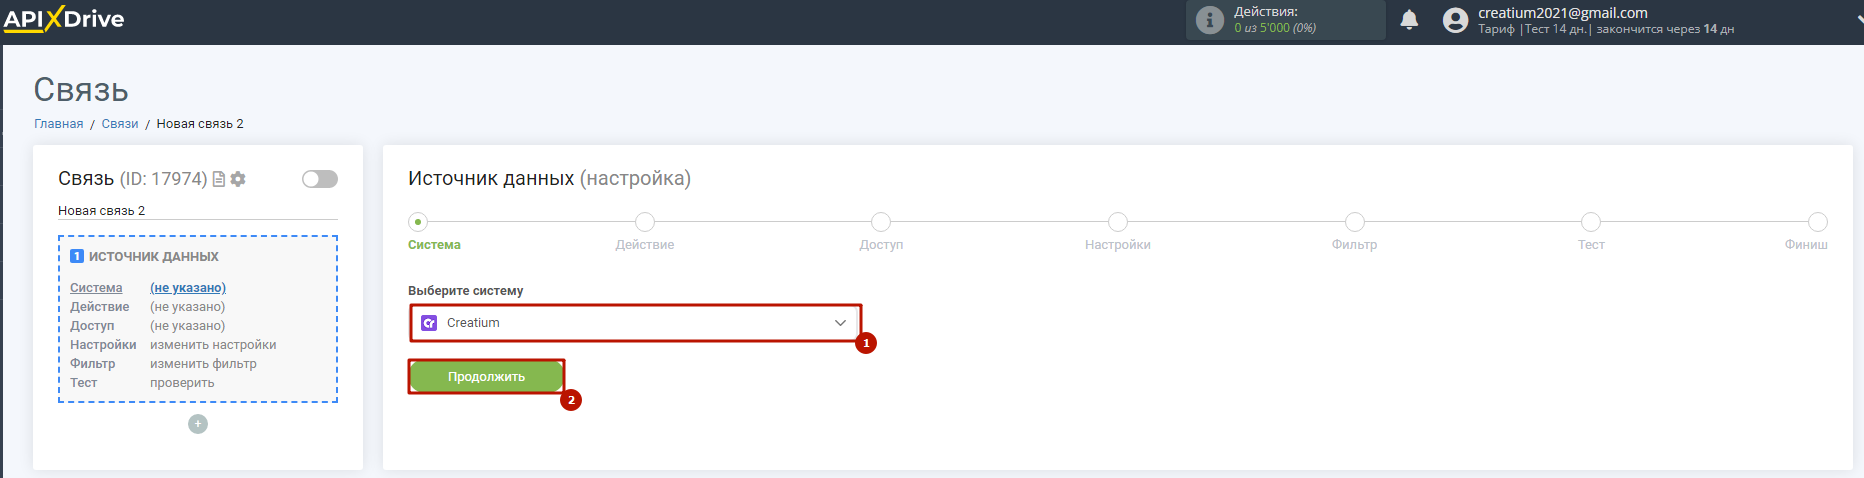Click Система label in data source block
Image resolution: width=1864 pixels, height=478 pixels.
(96, 288)
